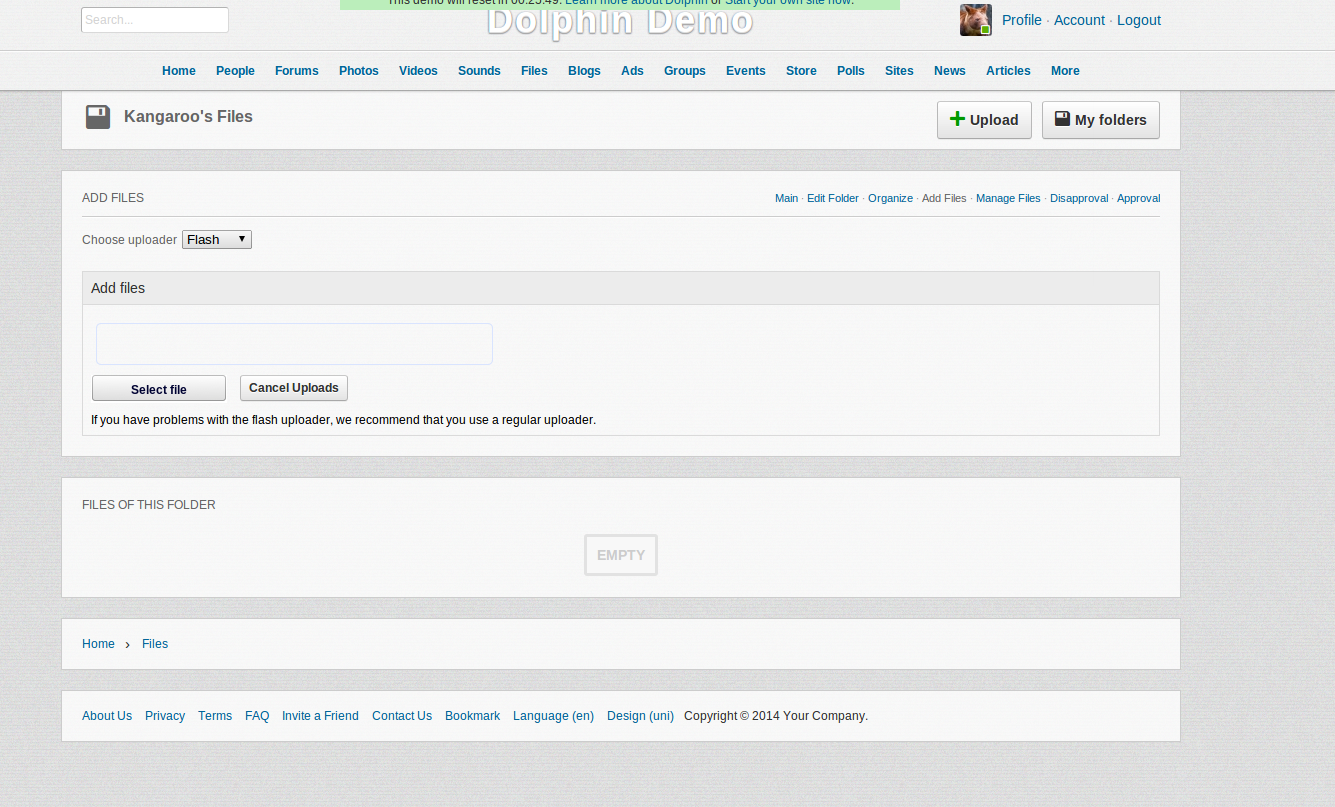Click Logout in the header

(x=1139, y=20)
